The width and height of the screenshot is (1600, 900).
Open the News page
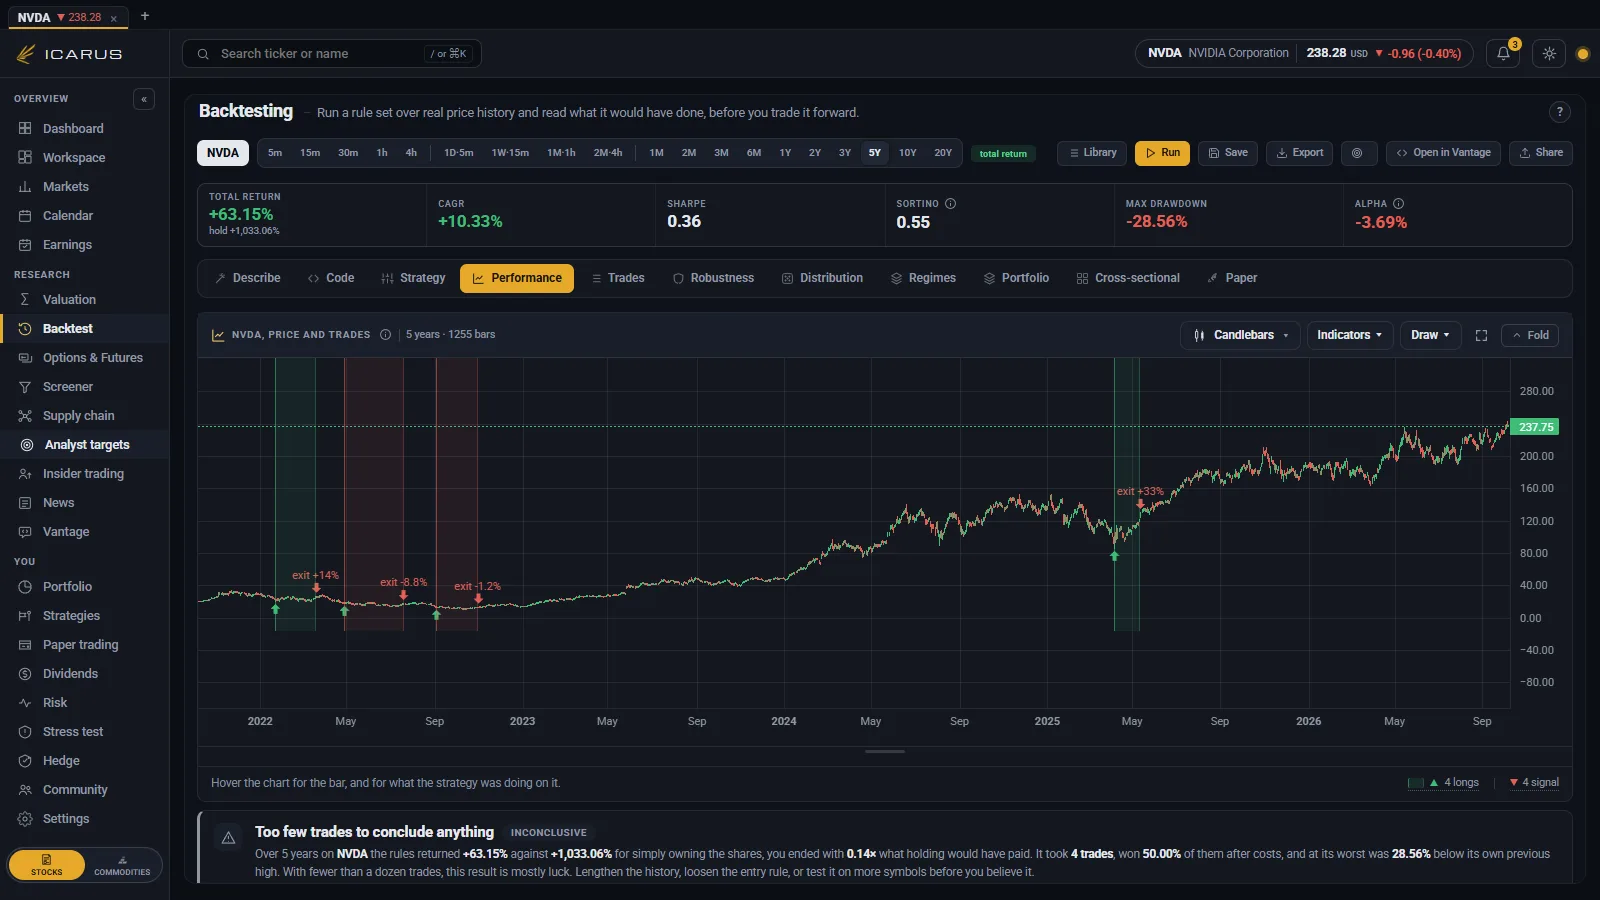point(85,503)
